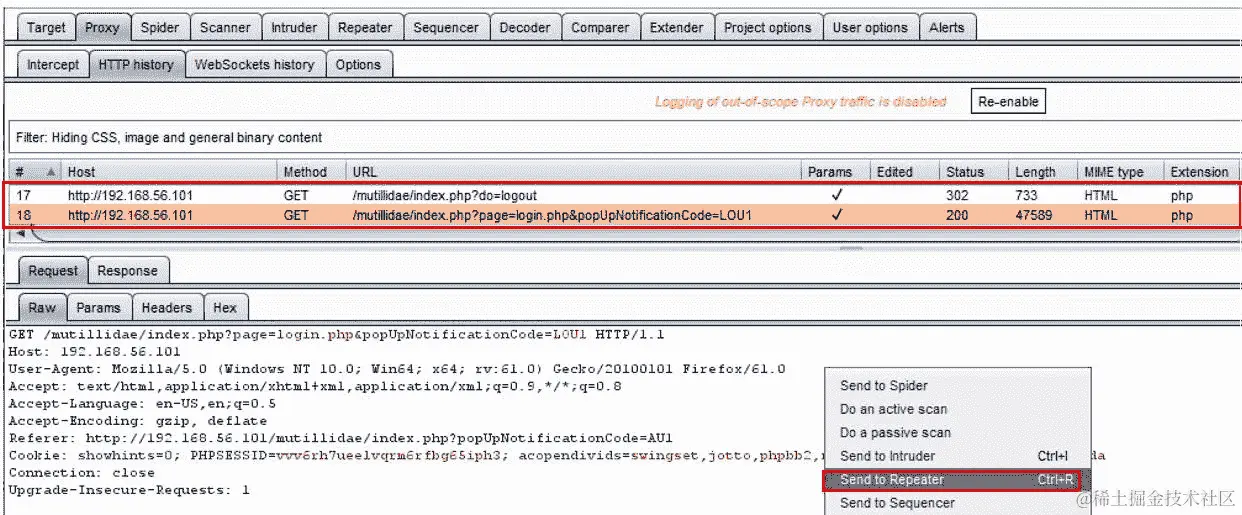1242x515 pixels.
Task: Open proxy Options sub-tab
Action: (x=358, y=64)
